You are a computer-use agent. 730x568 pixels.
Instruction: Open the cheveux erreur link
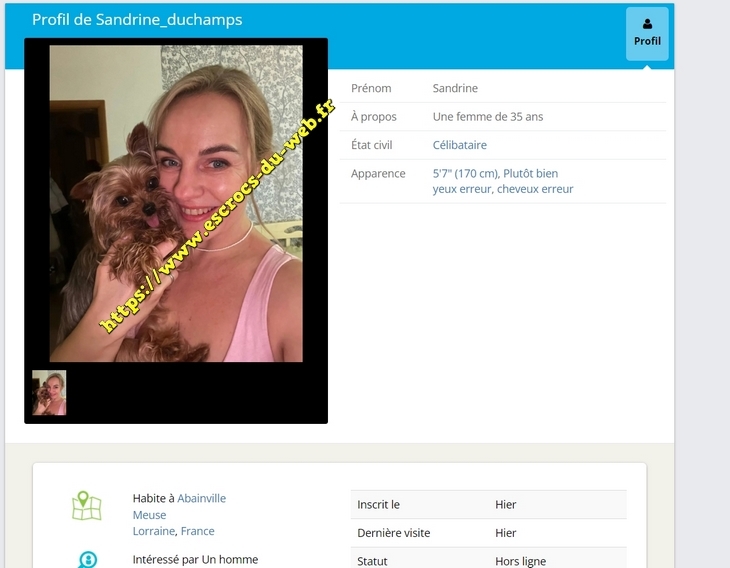[535, 189]
